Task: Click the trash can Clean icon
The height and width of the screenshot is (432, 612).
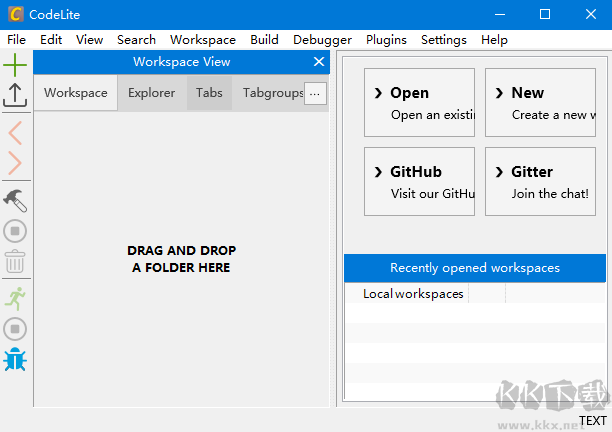Action: pyautogui.click(x=15, y=261)
